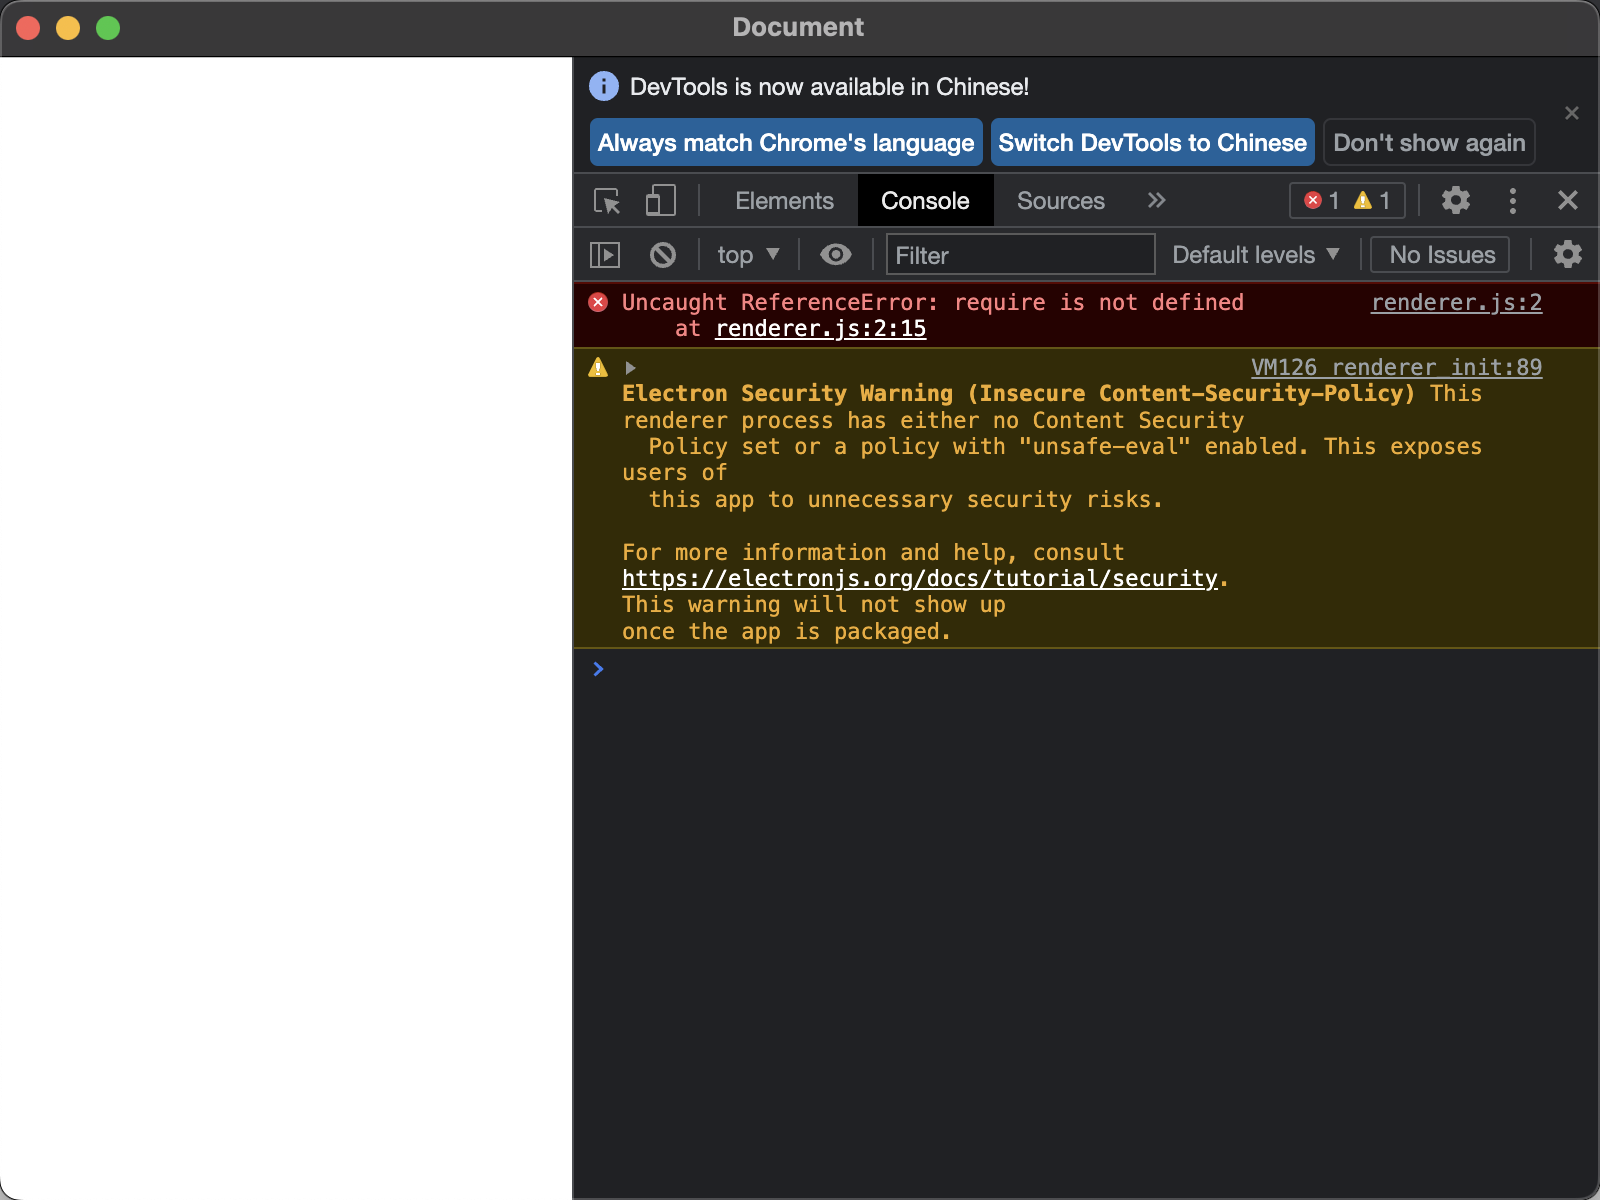Dismiss the language notification bar
The height and width of the screenshot is (1200, 1600).
click(1571, 113)
